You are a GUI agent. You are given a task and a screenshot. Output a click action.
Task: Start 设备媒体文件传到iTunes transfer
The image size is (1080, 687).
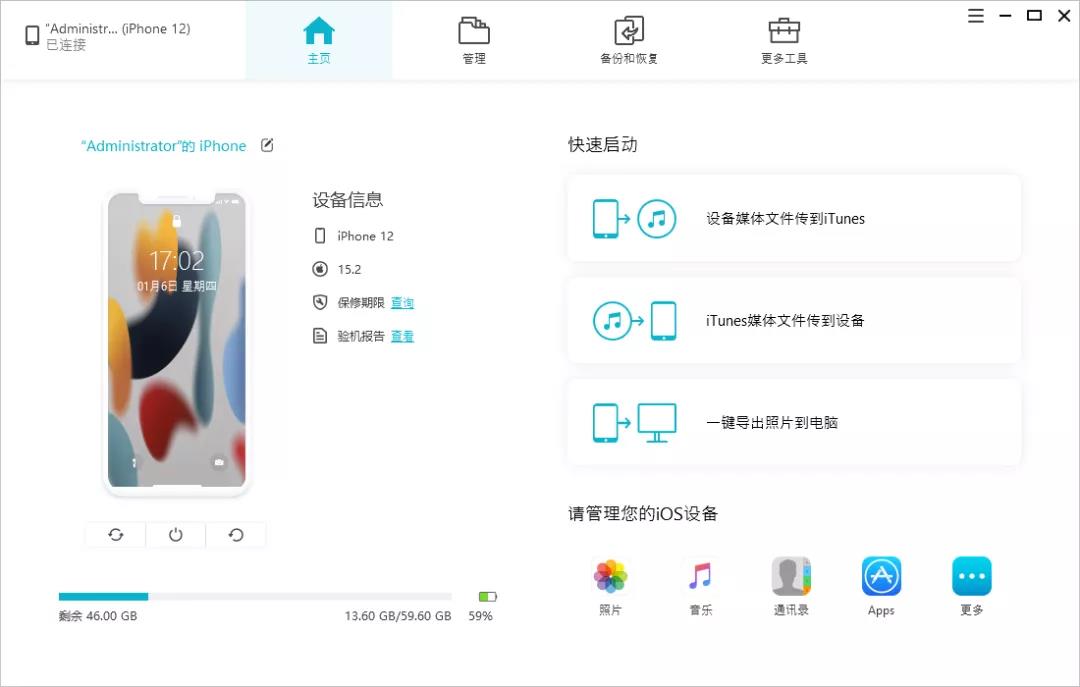793,218
